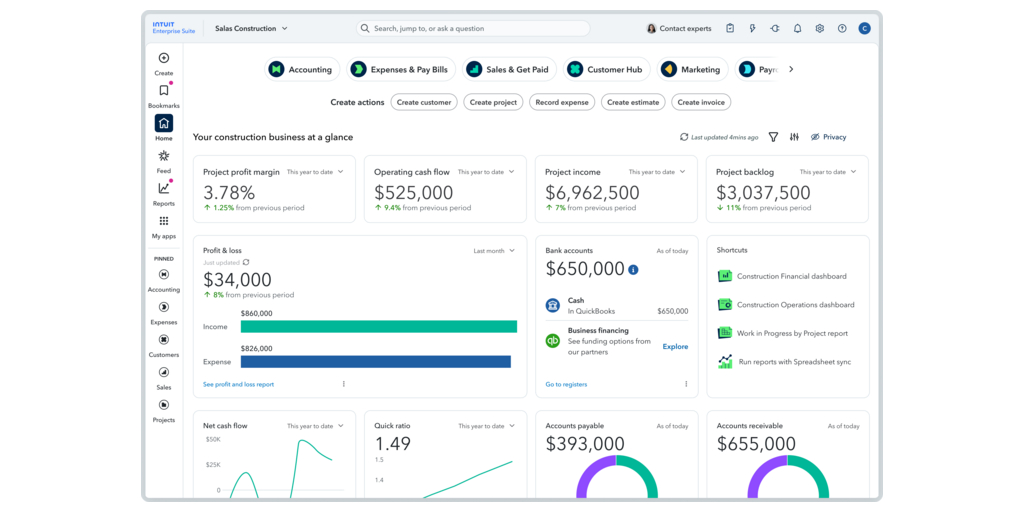Click the Create invoice button
This screenshot has width=1024, height=512.
(701, 102)
